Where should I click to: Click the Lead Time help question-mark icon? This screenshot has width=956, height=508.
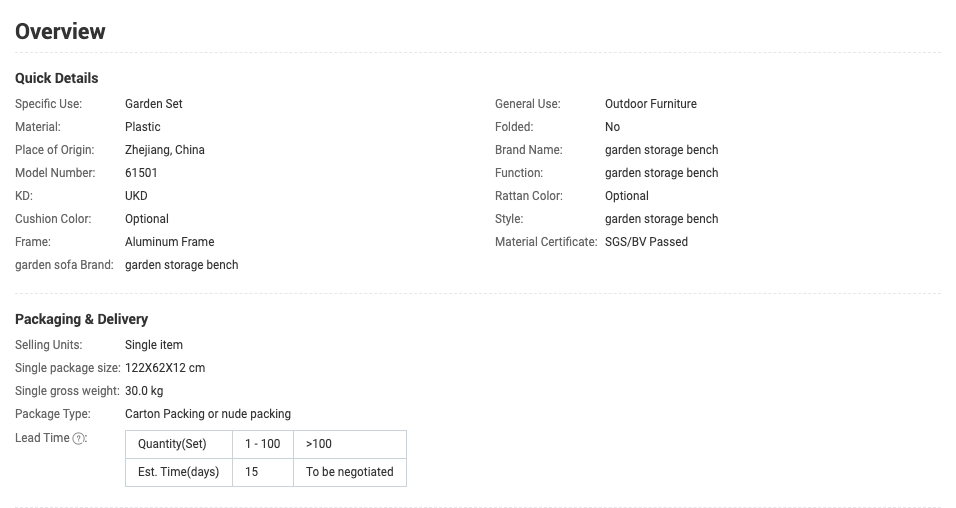pos(79,438)
